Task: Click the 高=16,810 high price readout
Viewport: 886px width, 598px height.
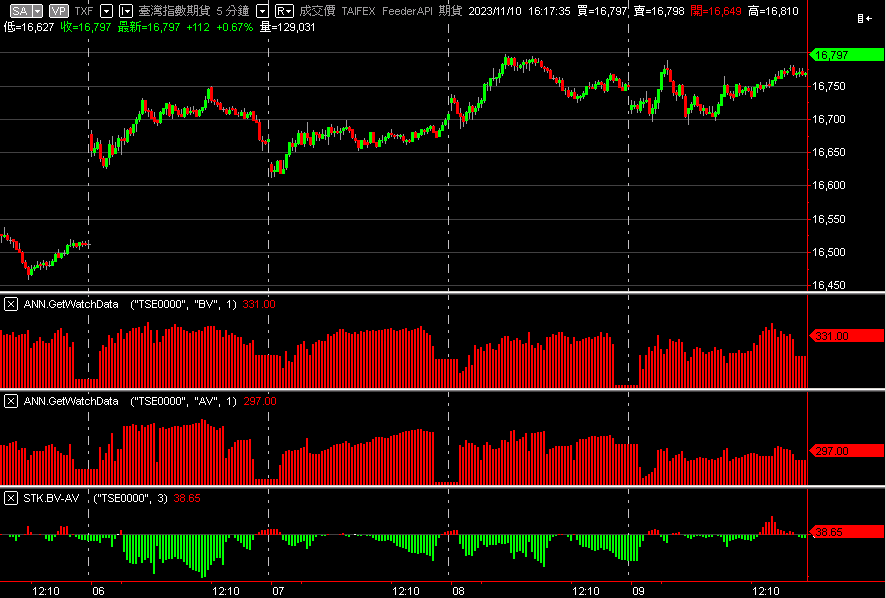Action: point(773,11)
